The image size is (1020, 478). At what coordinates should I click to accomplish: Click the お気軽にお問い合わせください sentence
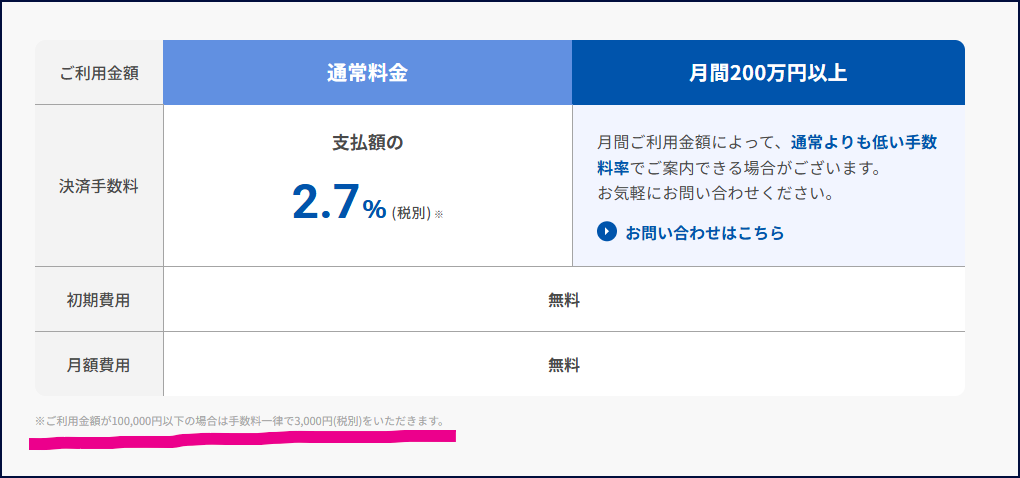point(715,192)
